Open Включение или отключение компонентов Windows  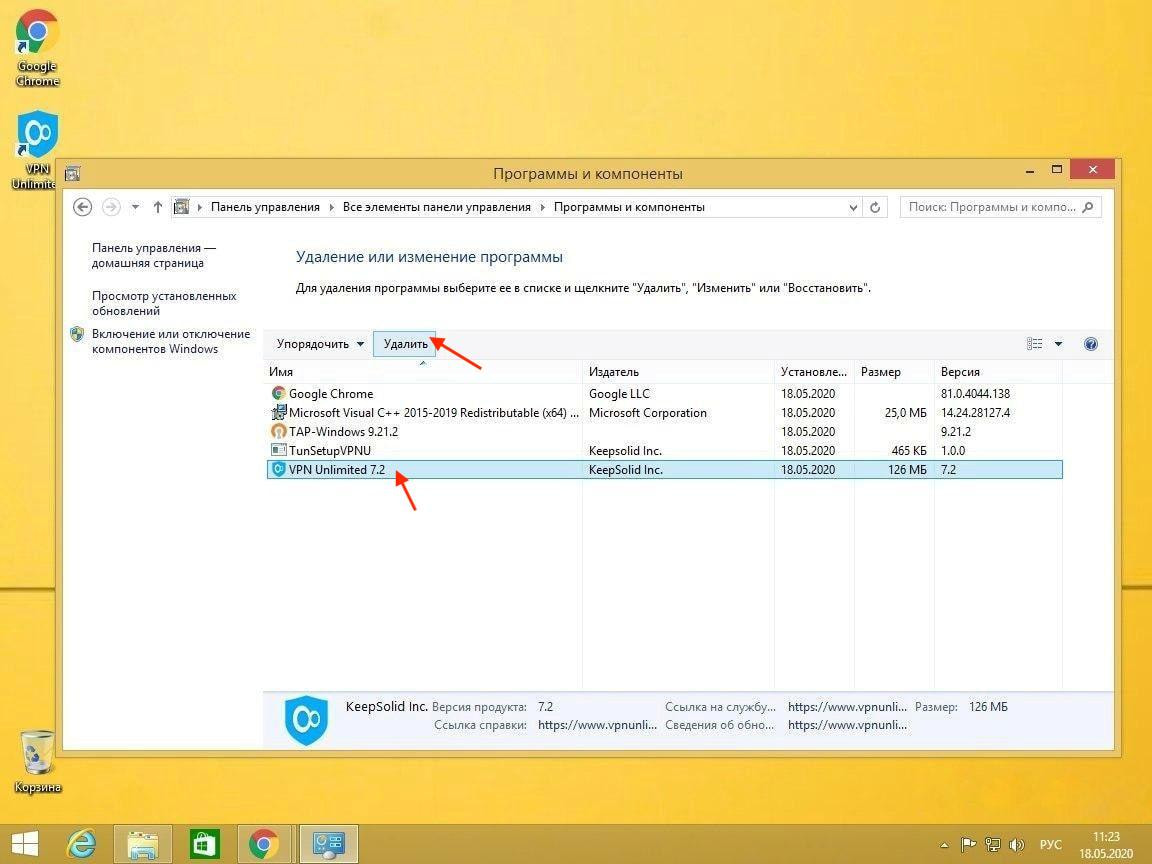point(170,341)
